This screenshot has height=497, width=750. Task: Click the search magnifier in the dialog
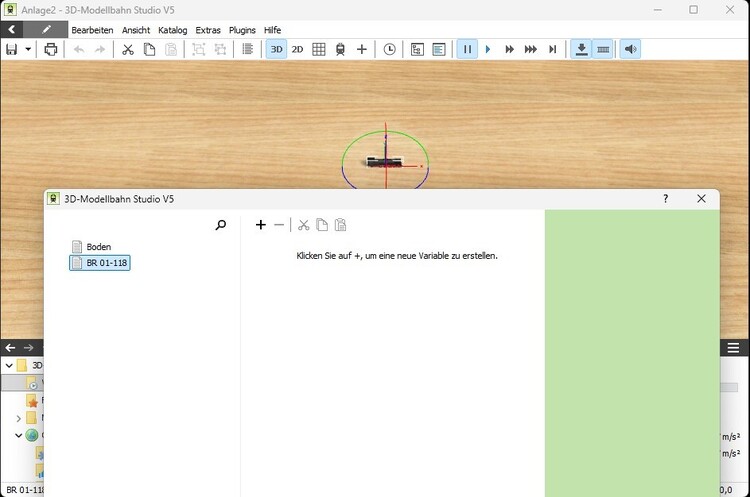[x=221, y=225]
